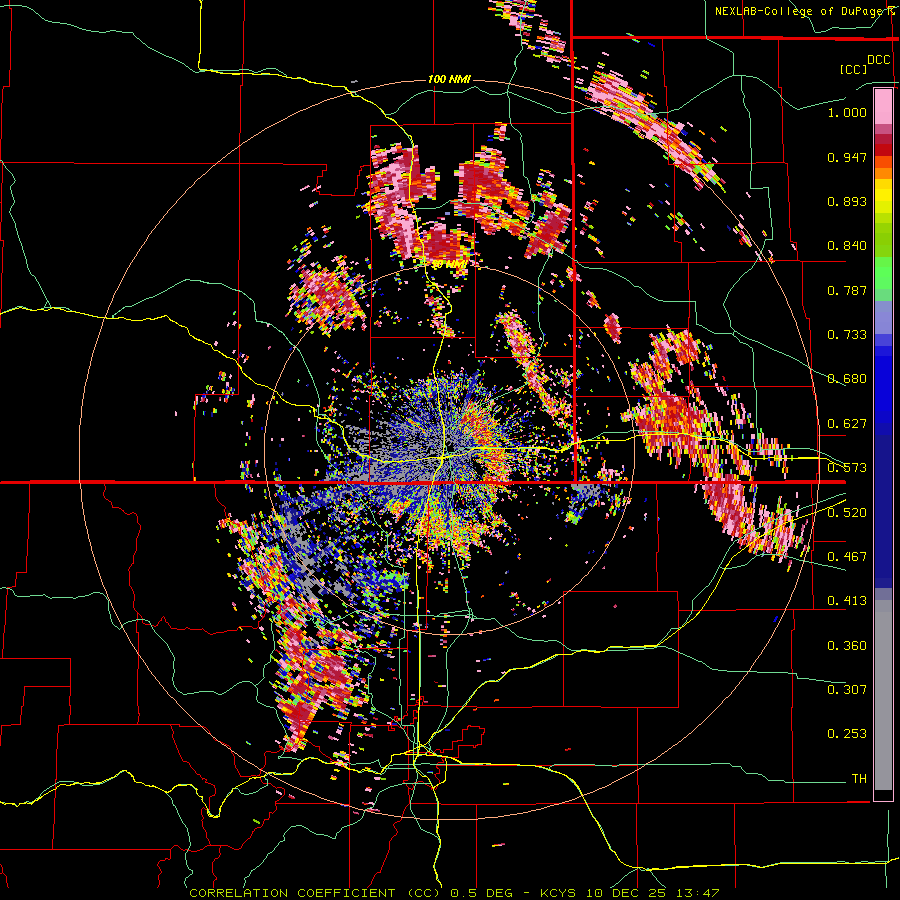Select the 0.573 legend value
This screenshot has width=900, height=900.
[x=847, y=468]
